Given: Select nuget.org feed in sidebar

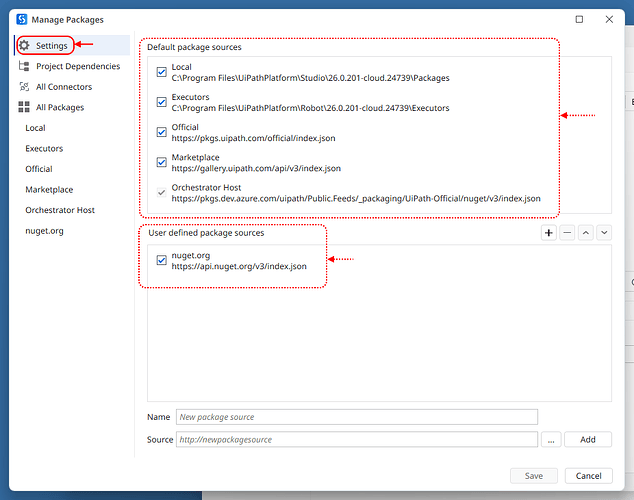Looking at the screenshot, I should [44, 231].
